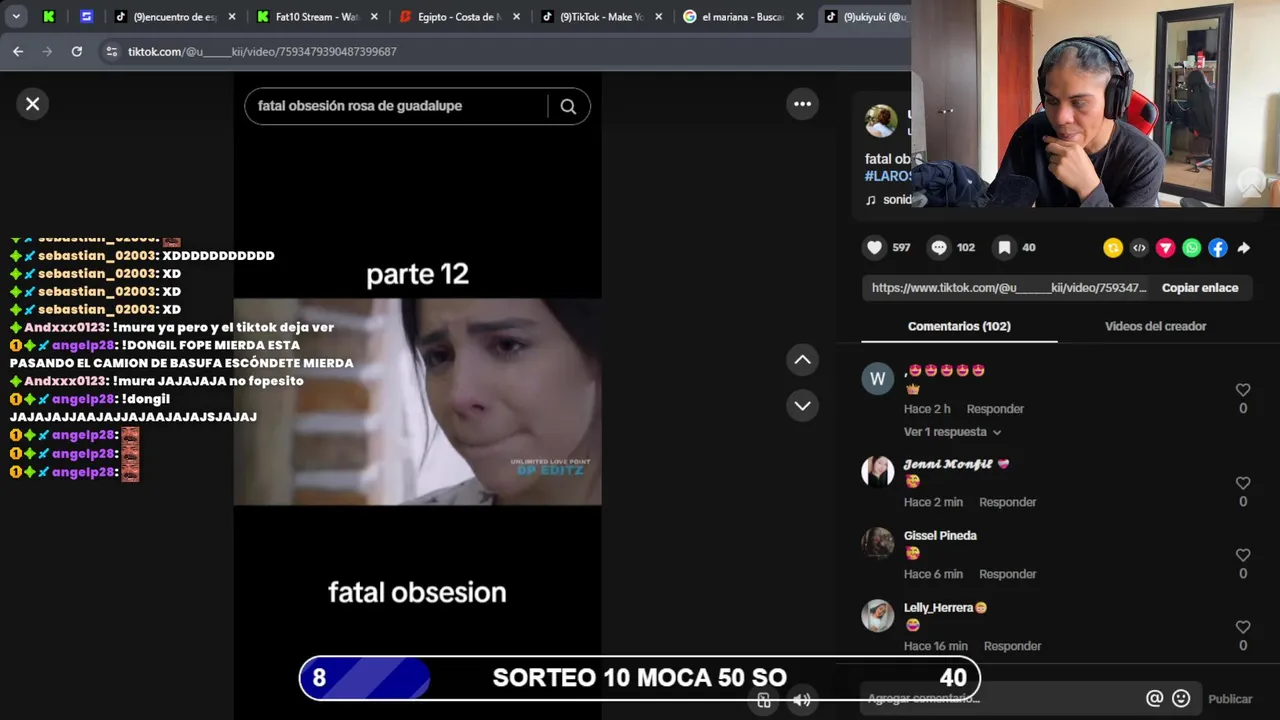Click the site info icon in address bar
Screen dimensions: 1280x720
pos(112,51)
